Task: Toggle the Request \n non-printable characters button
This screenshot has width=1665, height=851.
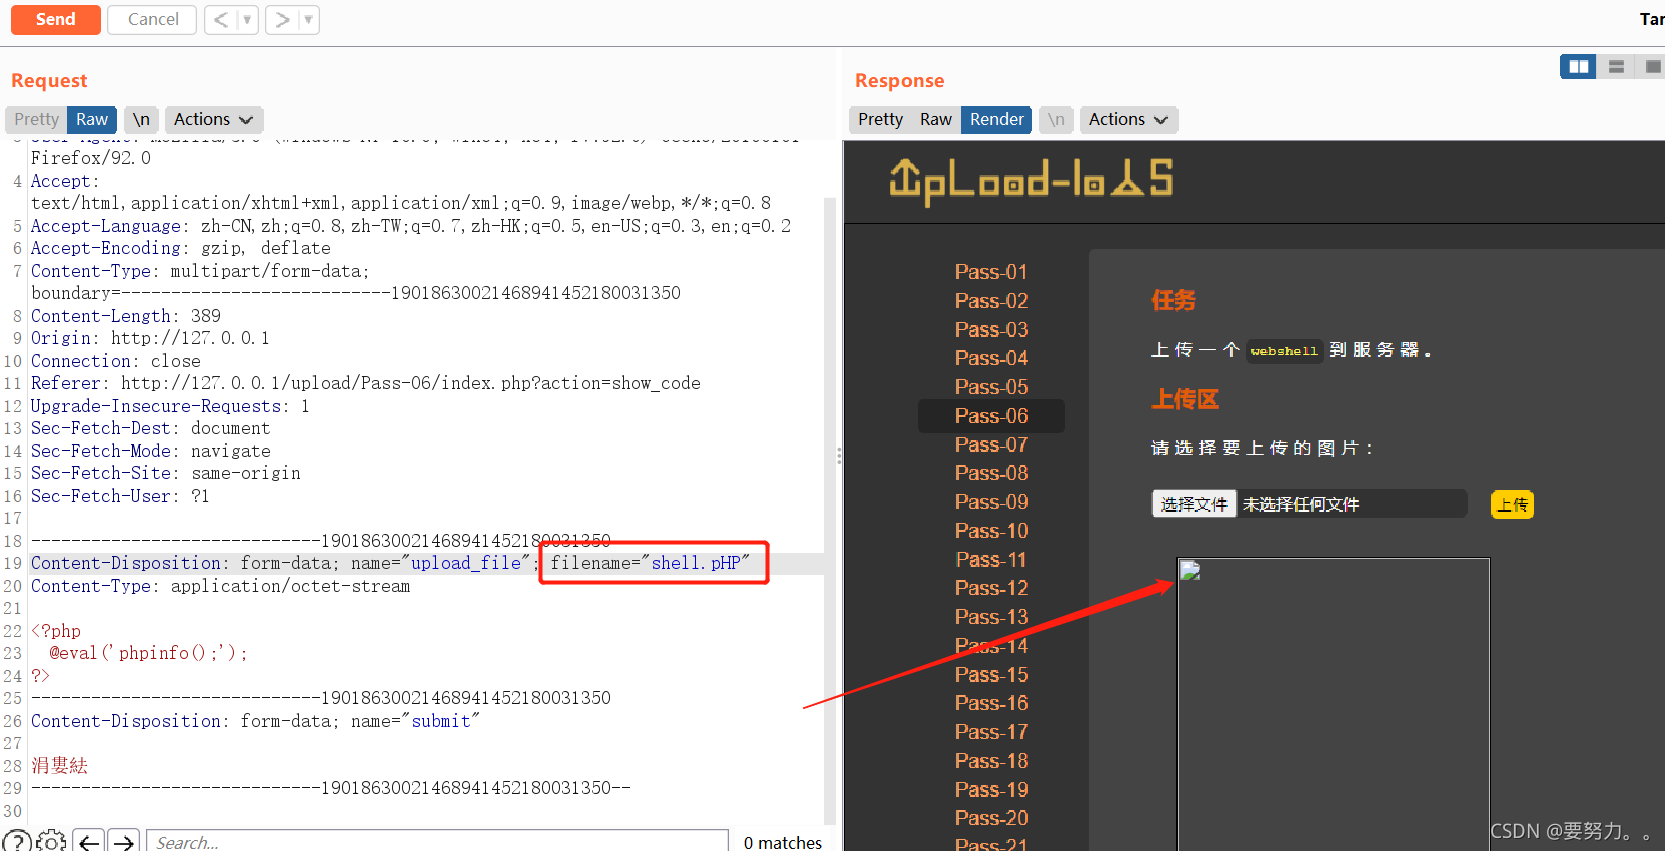Action: coord(141,120)
